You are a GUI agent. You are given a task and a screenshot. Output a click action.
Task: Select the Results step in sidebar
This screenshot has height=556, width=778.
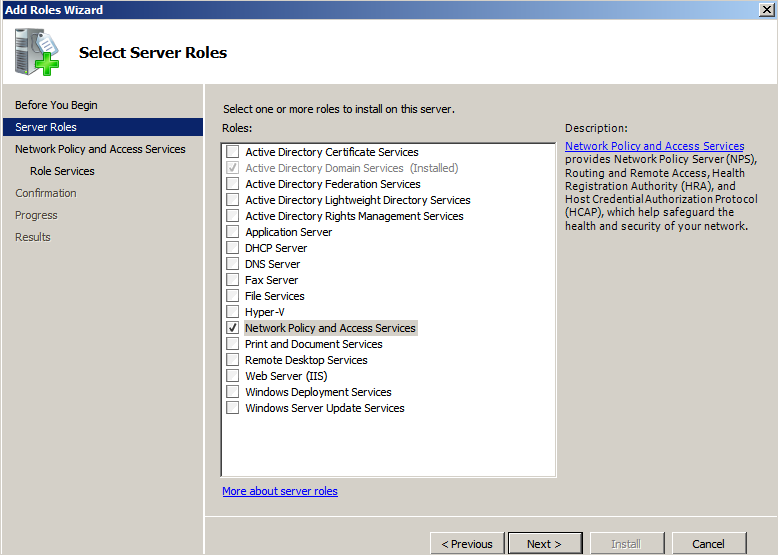[33, 237]
